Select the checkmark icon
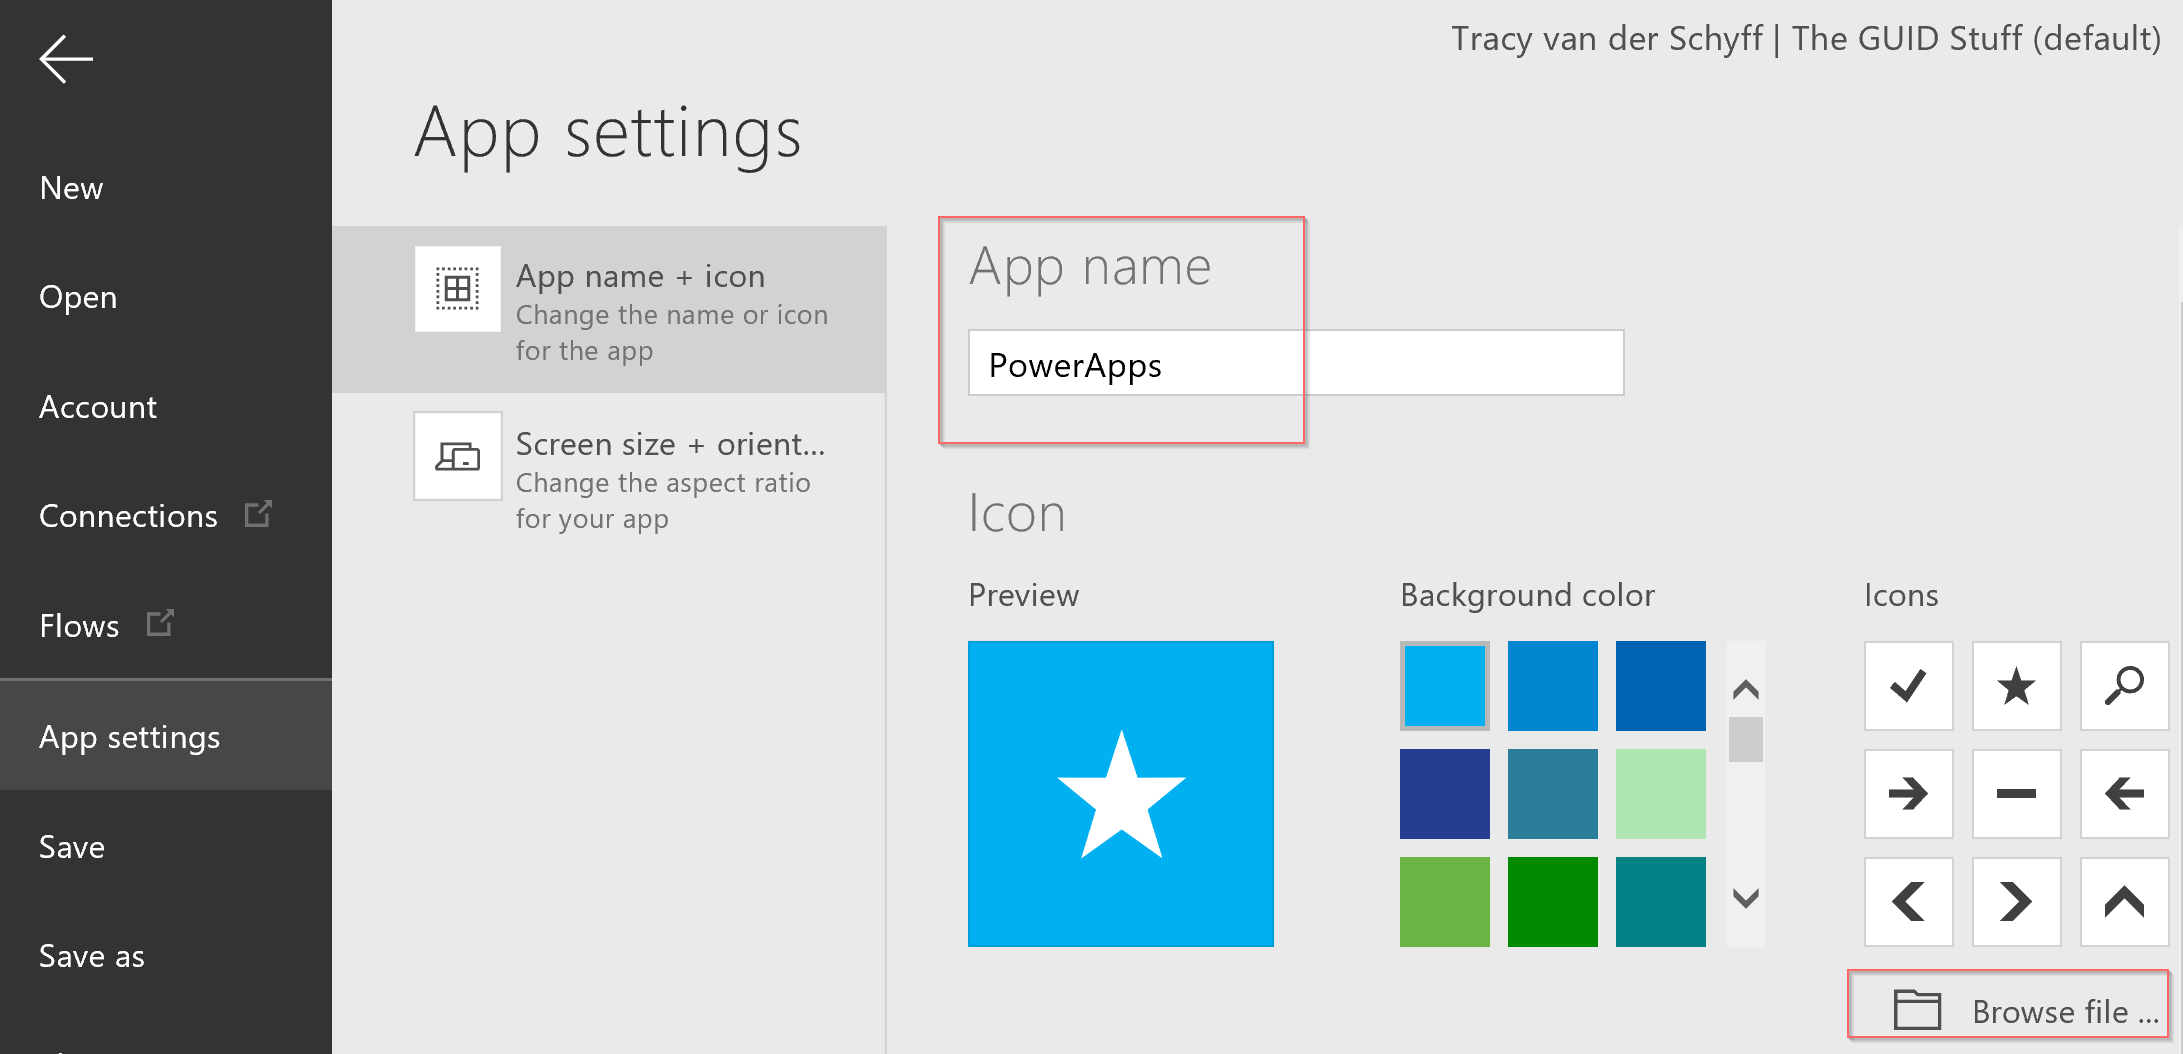Screen dimensions: 2183x1054 pyautogui.click(x=1908, y=686)
